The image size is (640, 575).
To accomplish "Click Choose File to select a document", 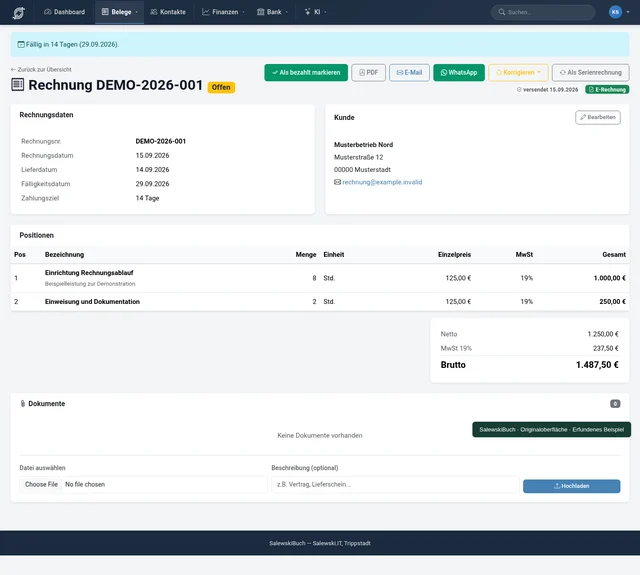I will click(41, 484).
